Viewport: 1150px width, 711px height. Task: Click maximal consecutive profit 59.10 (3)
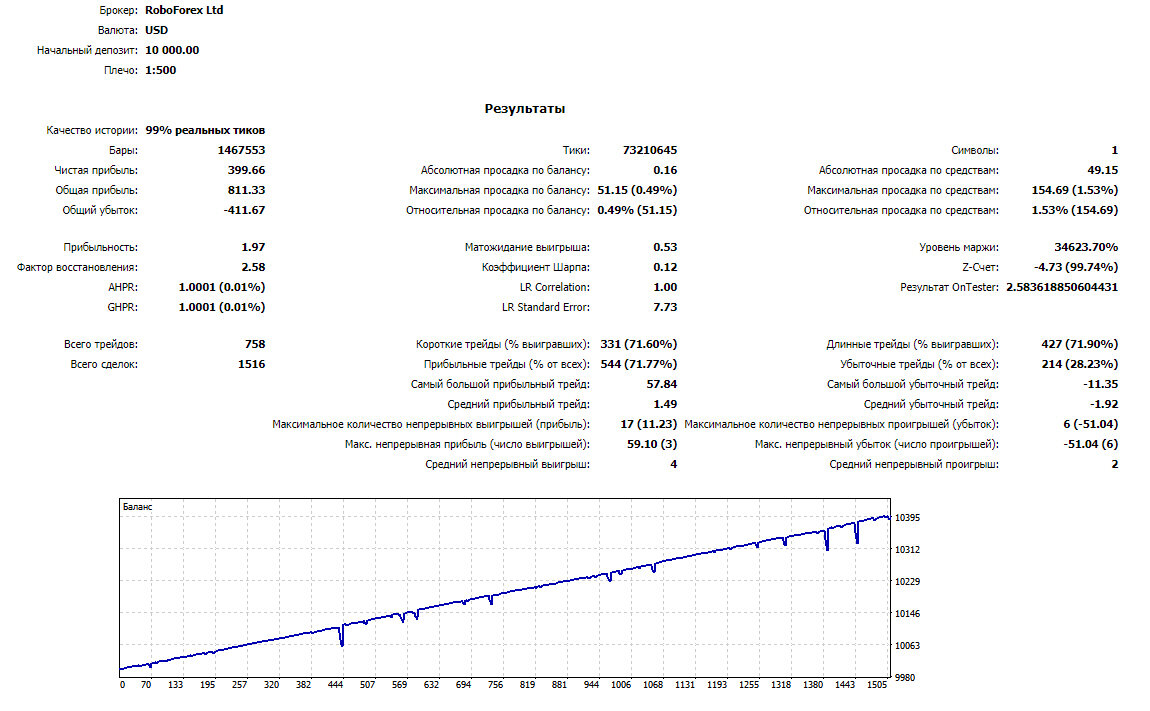click(652, 444)
